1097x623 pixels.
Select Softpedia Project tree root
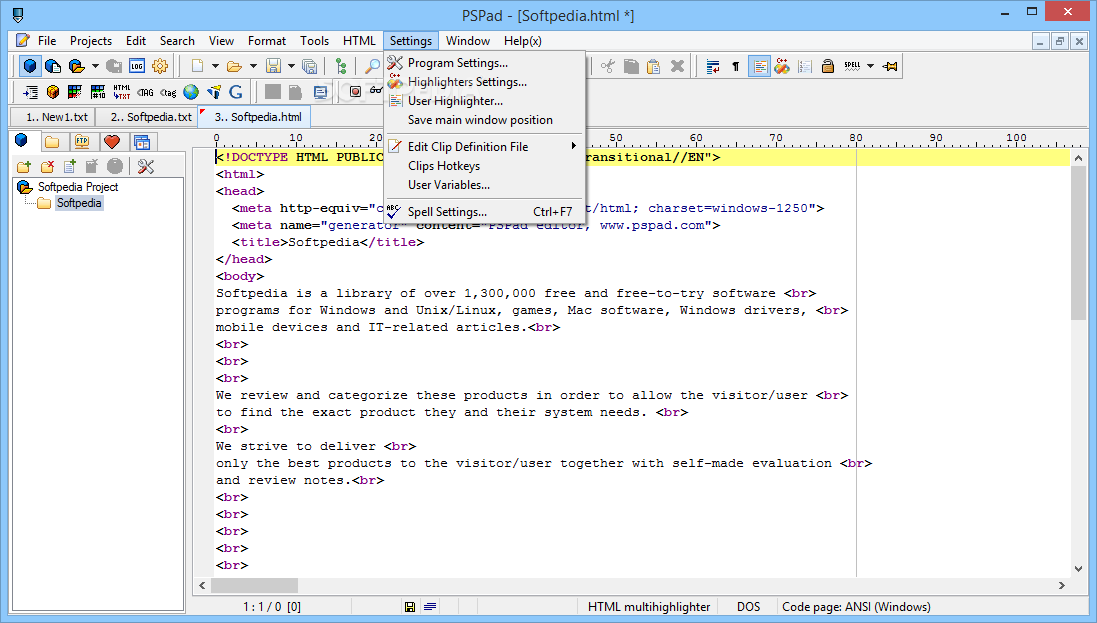78,187
